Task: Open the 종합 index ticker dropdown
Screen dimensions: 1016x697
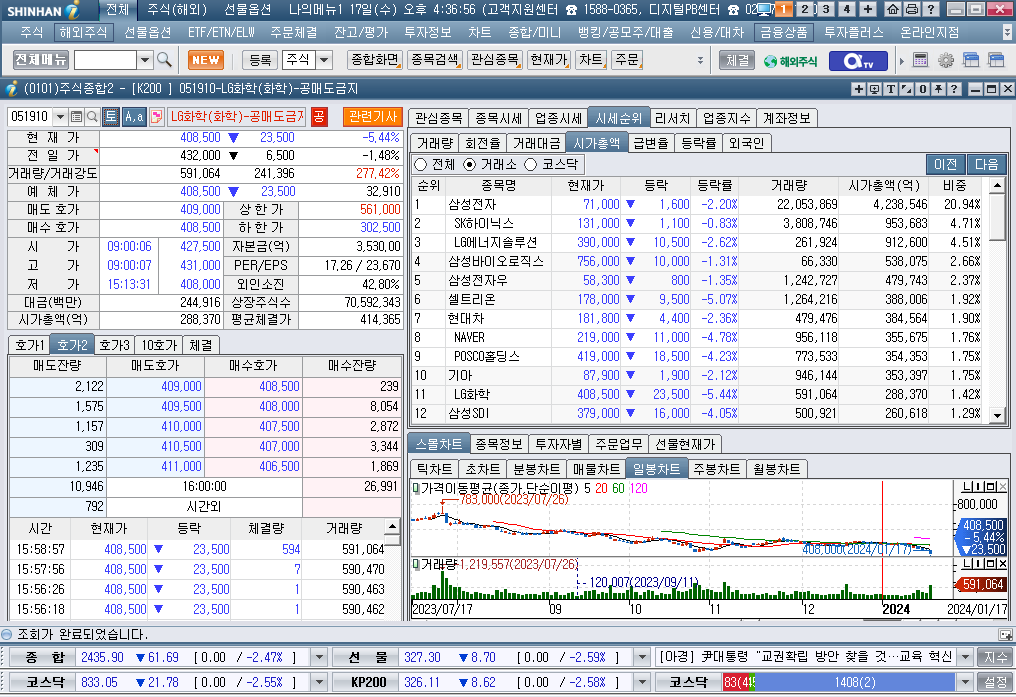Action: click(319, 657)
